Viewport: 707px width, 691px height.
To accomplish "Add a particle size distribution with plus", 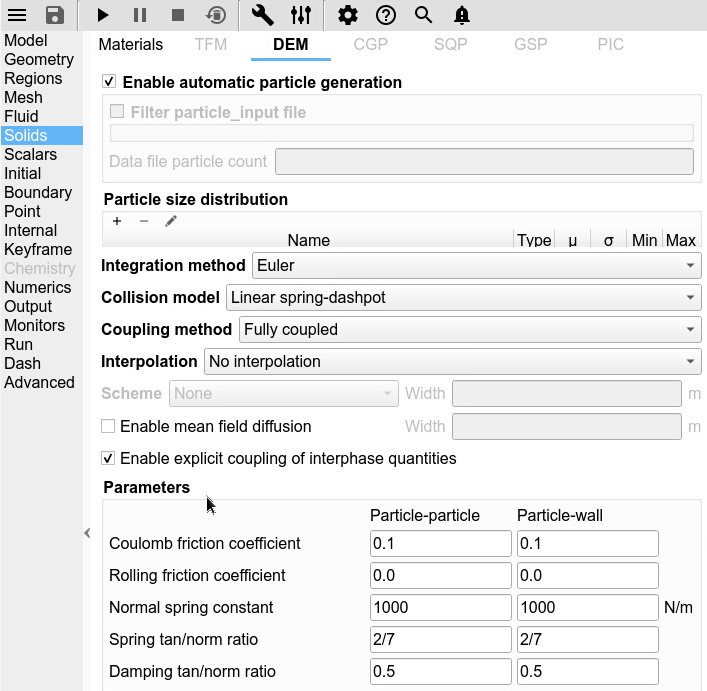I will (117, 221).
